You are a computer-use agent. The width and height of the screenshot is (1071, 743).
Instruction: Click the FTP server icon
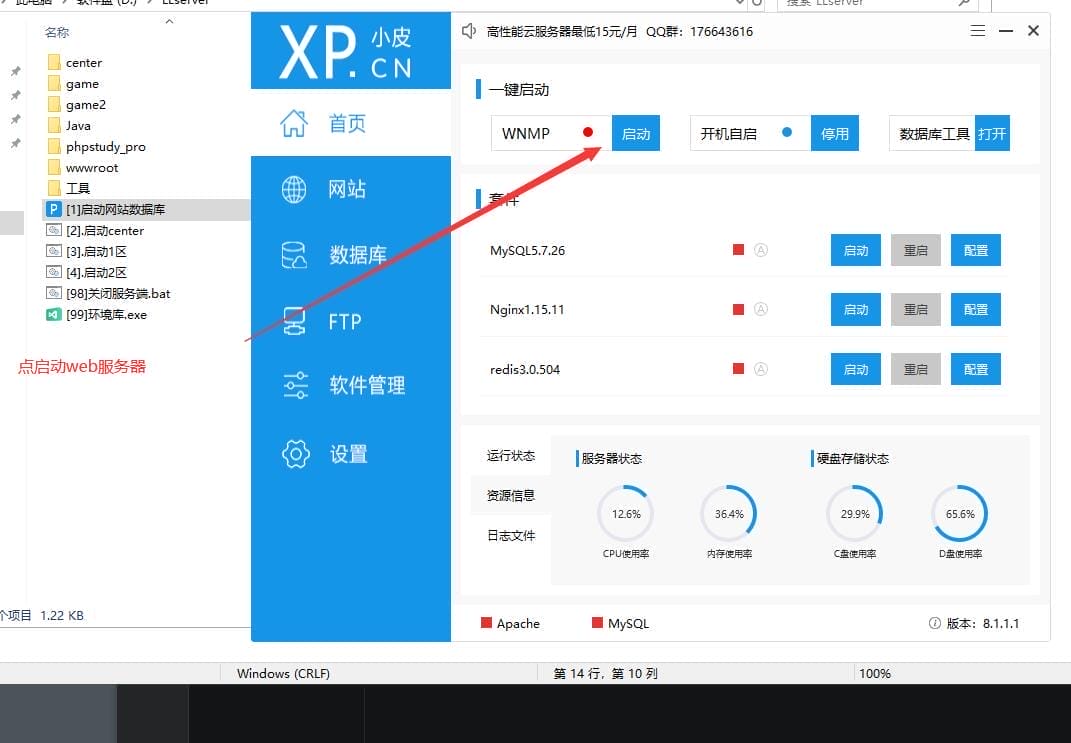click(294, 321)
